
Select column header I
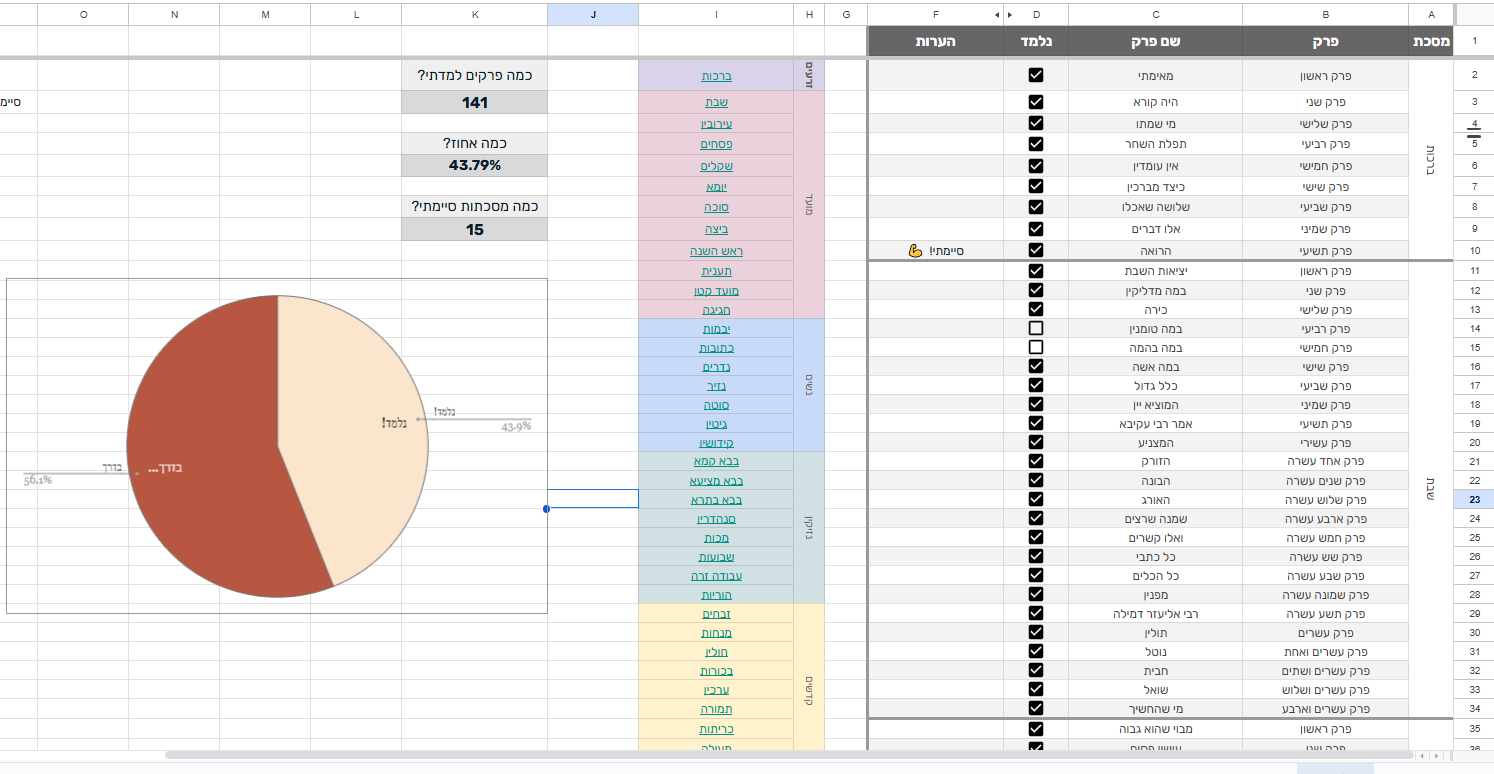point(715,15)
